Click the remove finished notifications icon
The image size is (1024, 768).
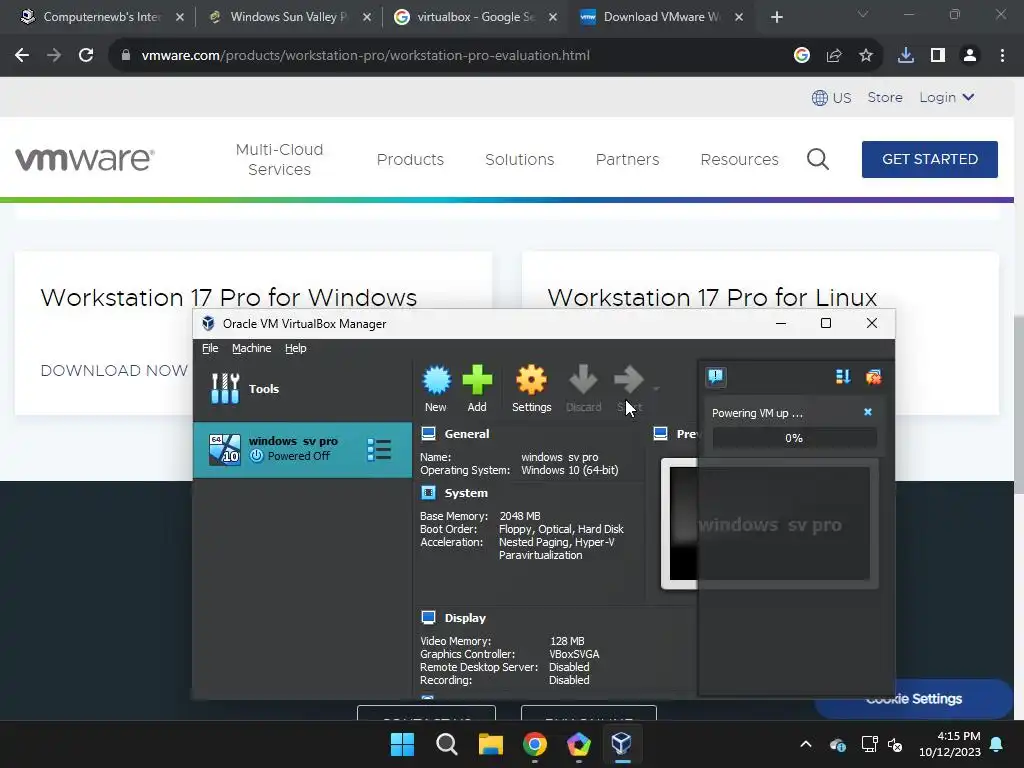click(873, 377)
